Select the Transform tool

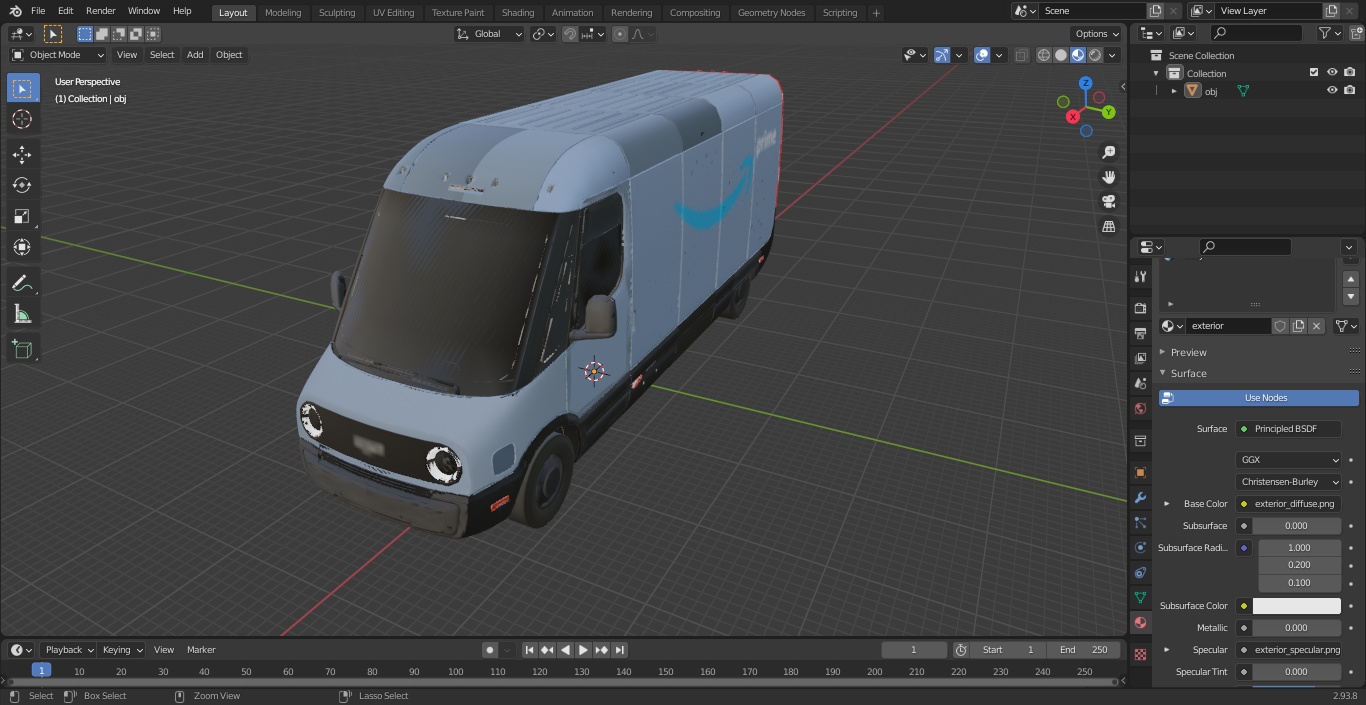22,247
